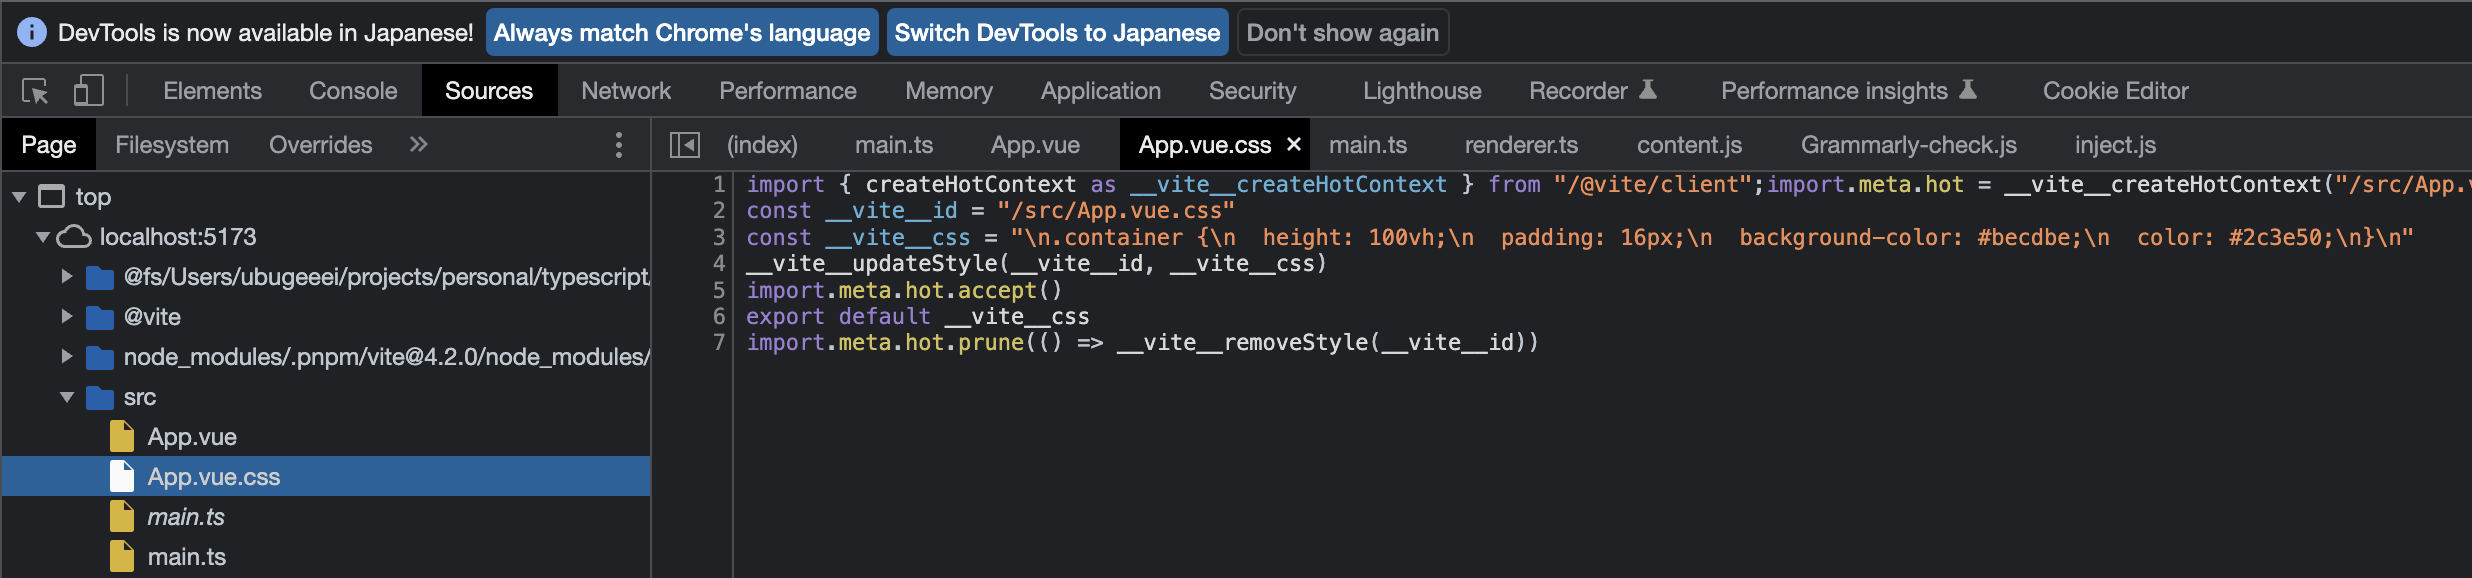
Task: Open the Performance panel tab
Action: click(788, 90)
